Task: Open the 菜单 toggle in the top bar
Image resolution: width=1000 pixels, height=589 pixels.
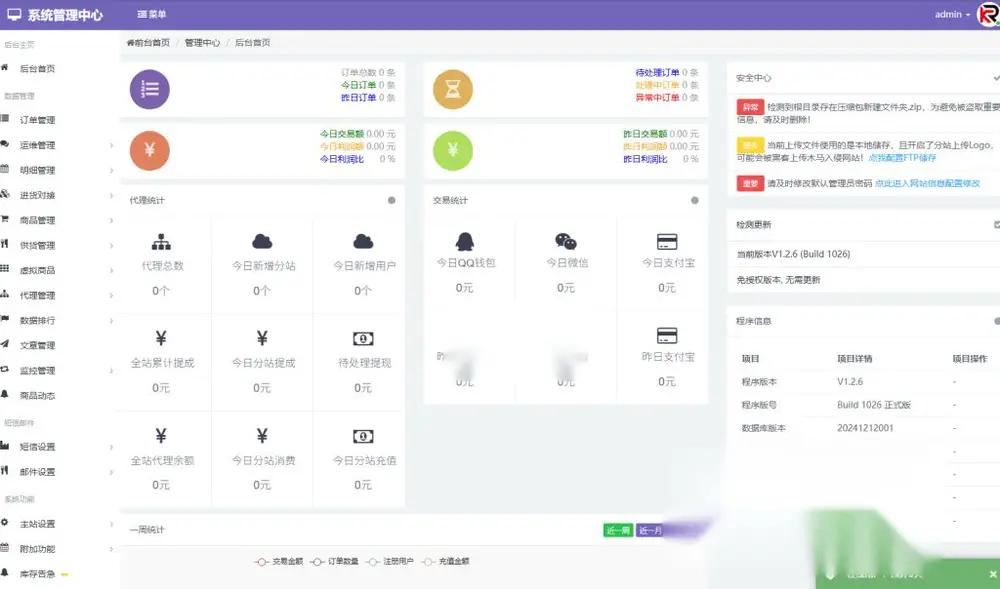Action: pos(151,14)
